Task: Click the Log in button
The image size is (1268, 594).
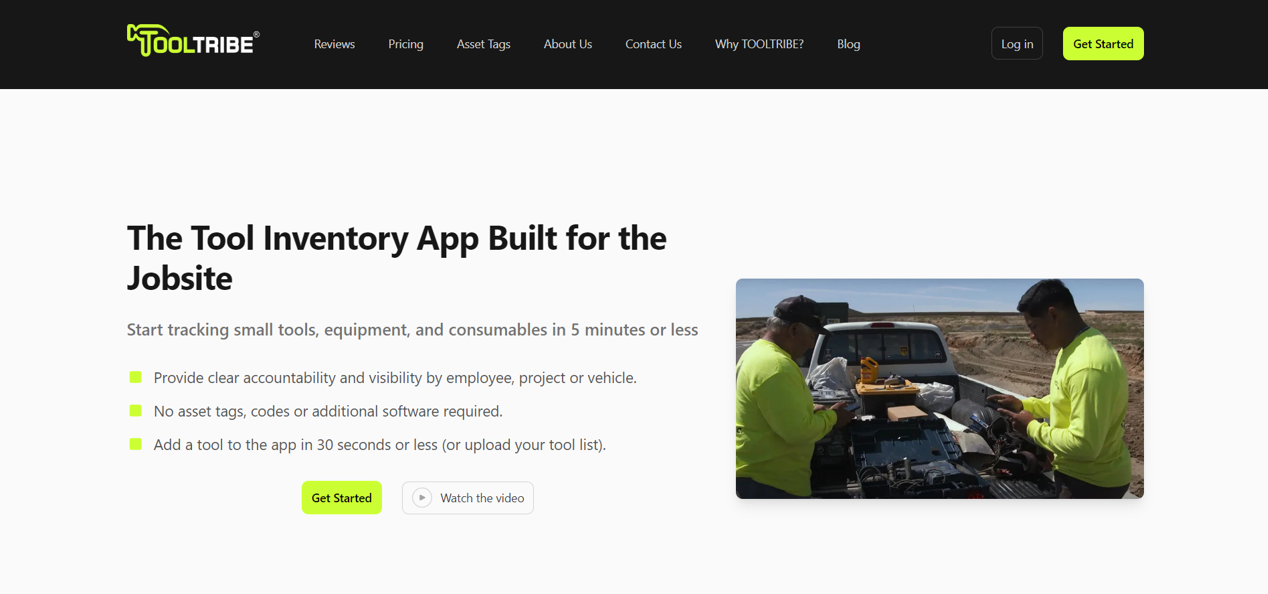Action: pyautogui.click(x=1017, y=44)
